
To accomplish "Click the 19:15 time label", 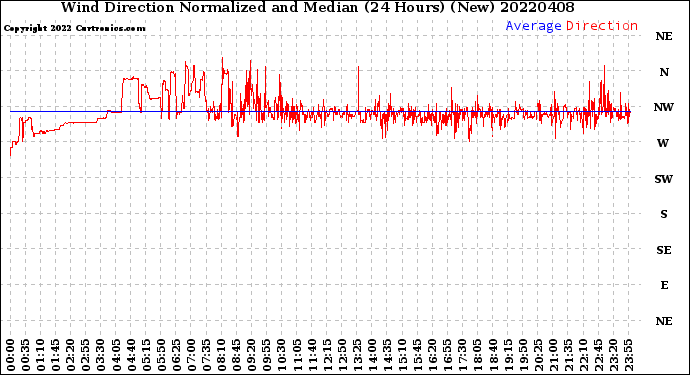I will pyautogui.click(x=508, y=355).
